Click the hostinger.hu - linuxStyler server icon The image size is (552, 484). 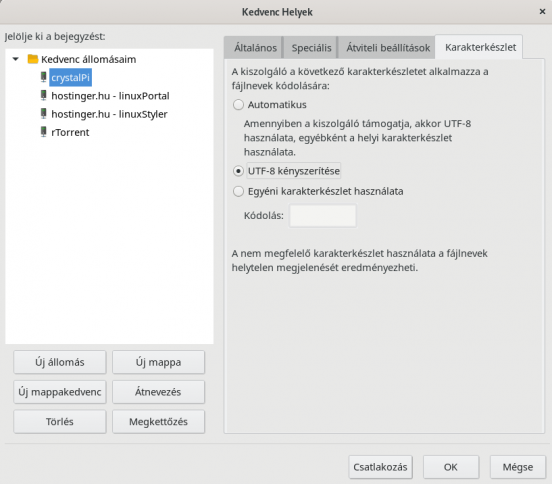coord(43,114)
